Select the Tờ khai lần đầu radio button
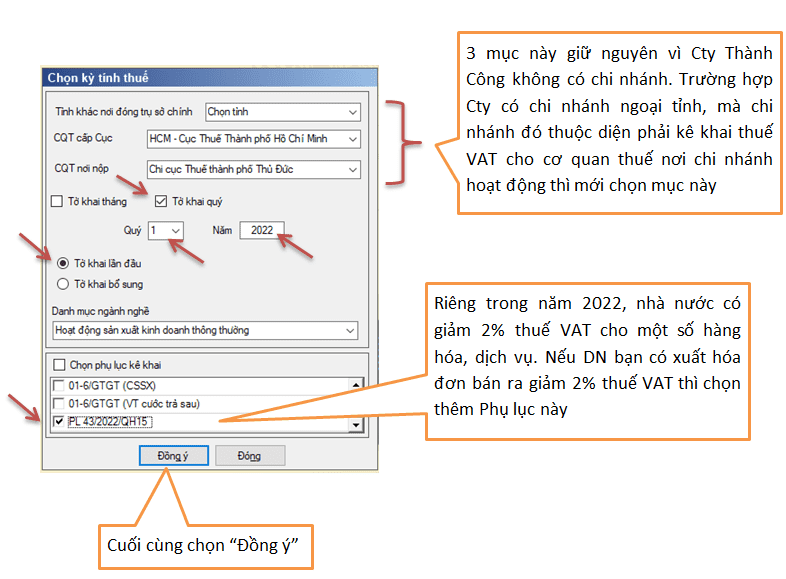This screenshot has width=786, height=579. 63,263
